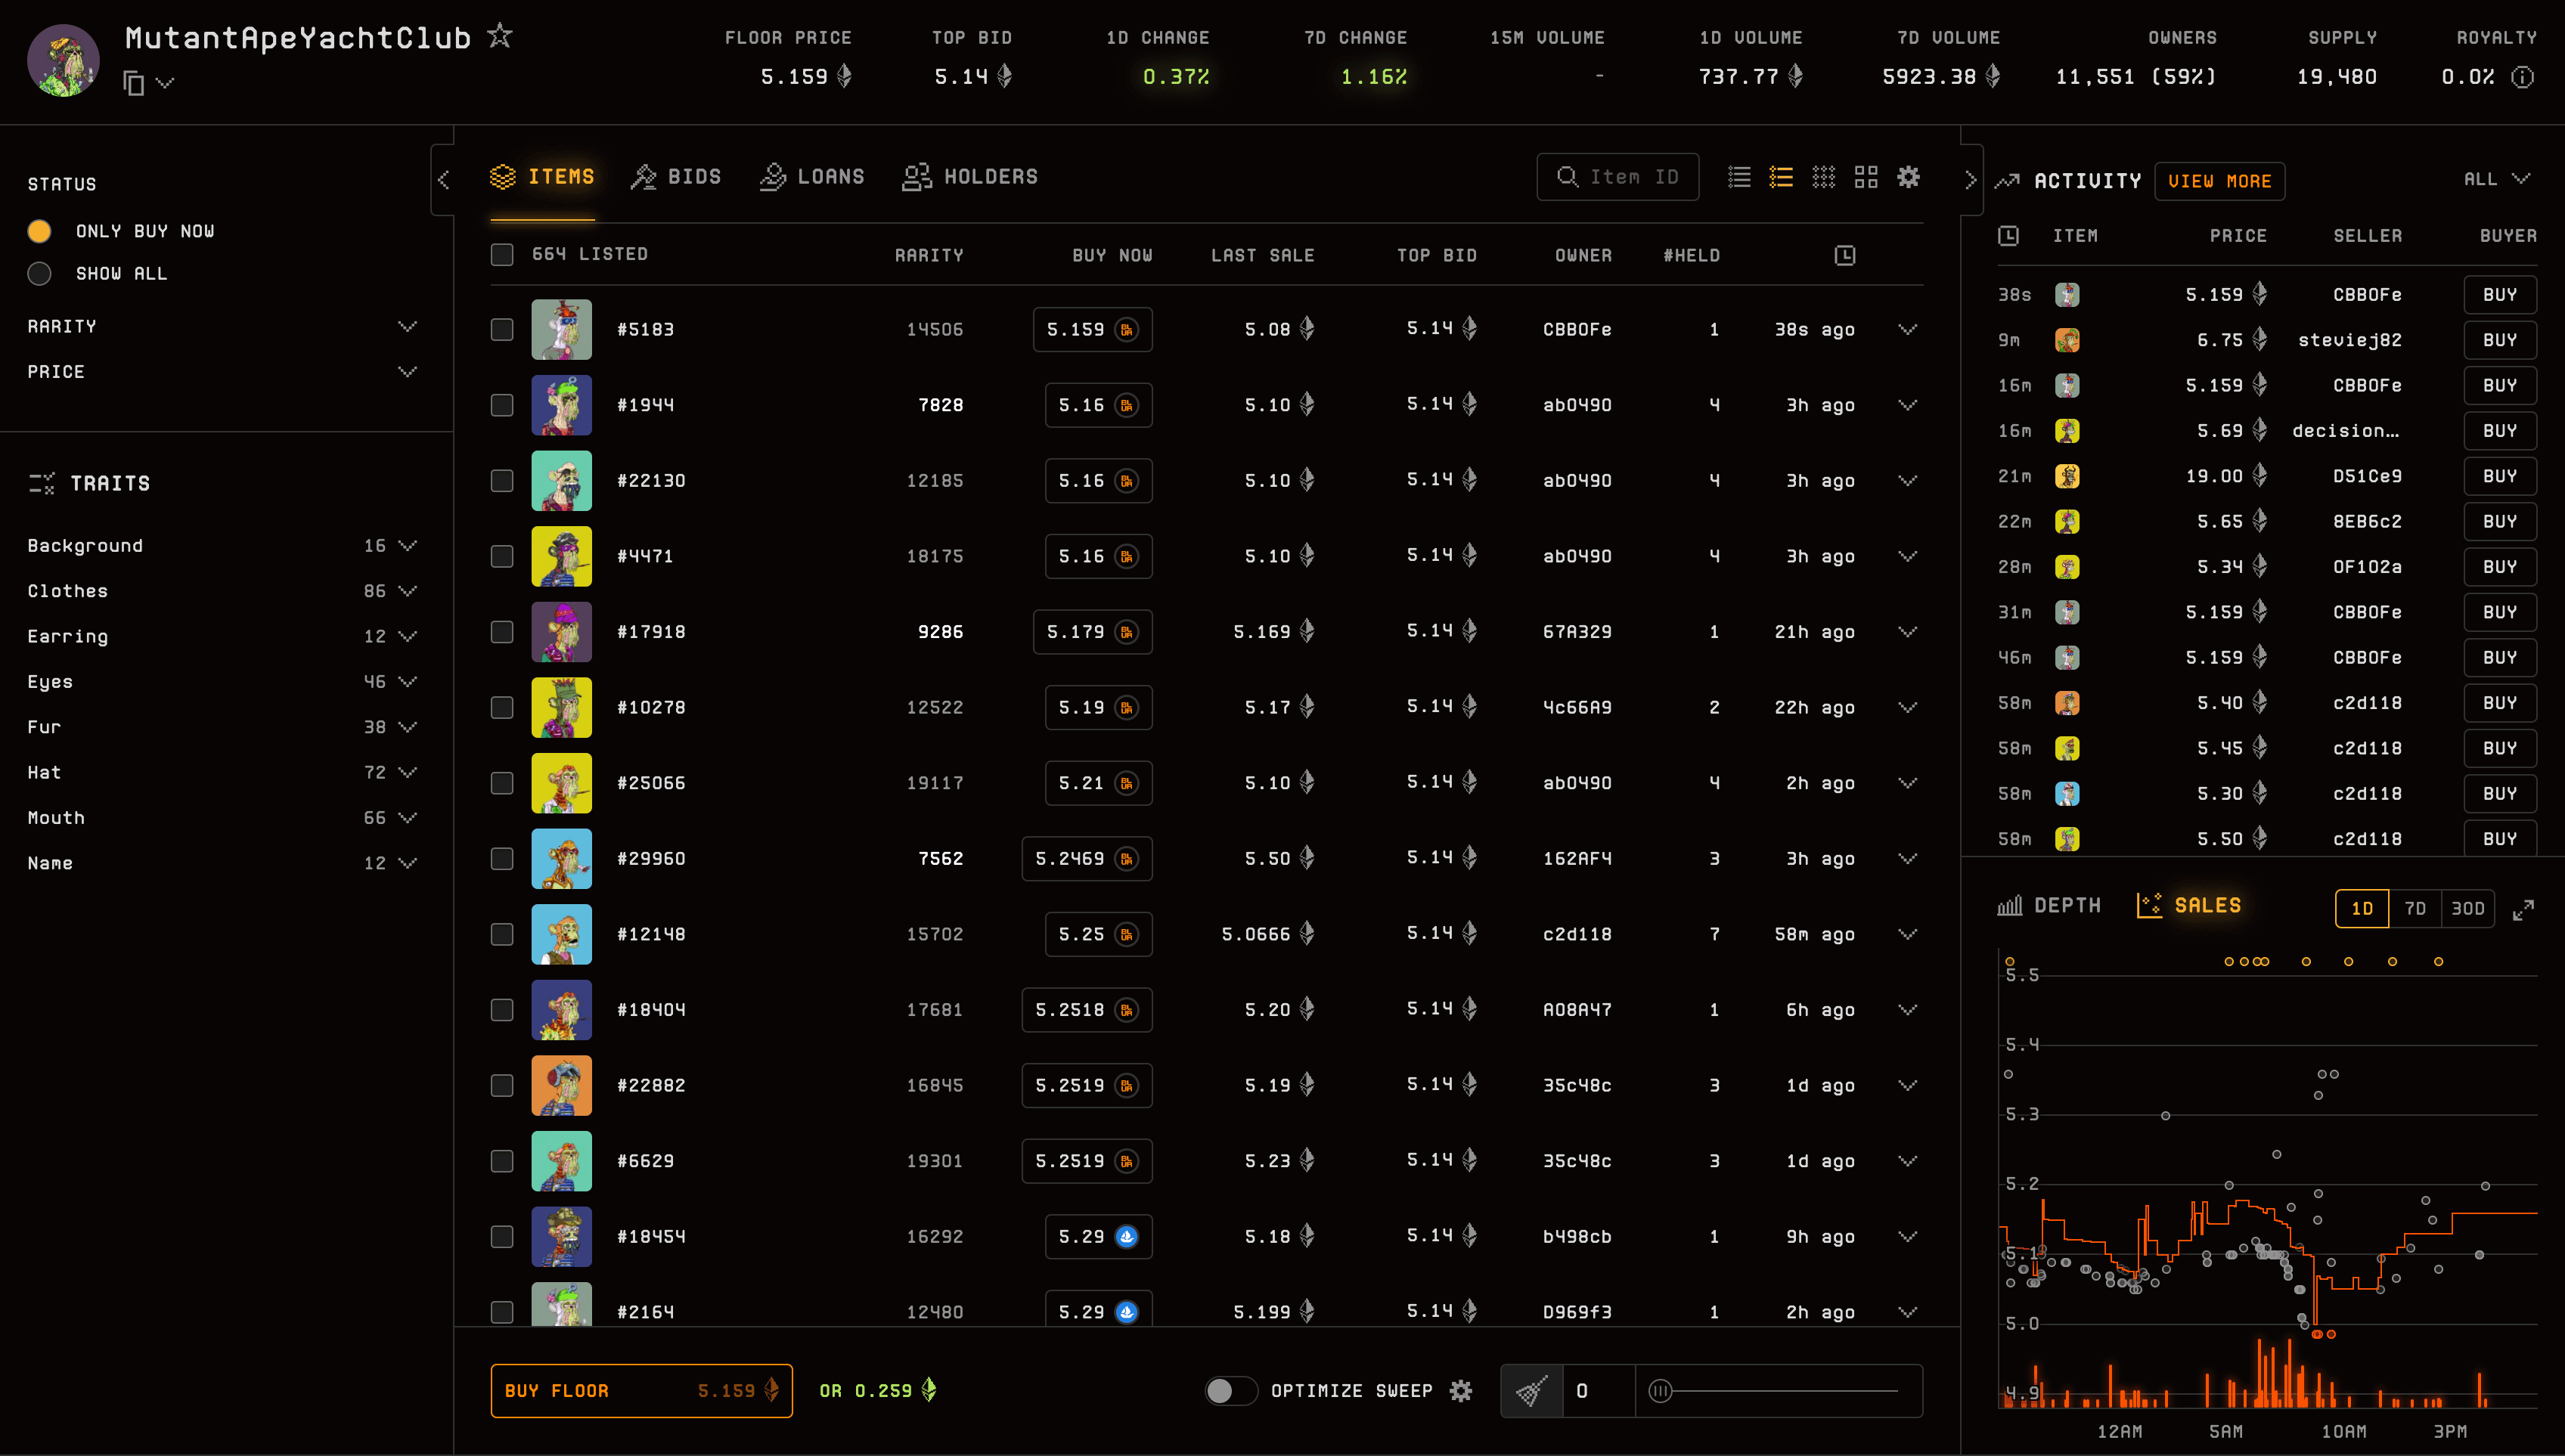Switch to the Loans tab
2565x1456 pixels.
tap(812, 177)
